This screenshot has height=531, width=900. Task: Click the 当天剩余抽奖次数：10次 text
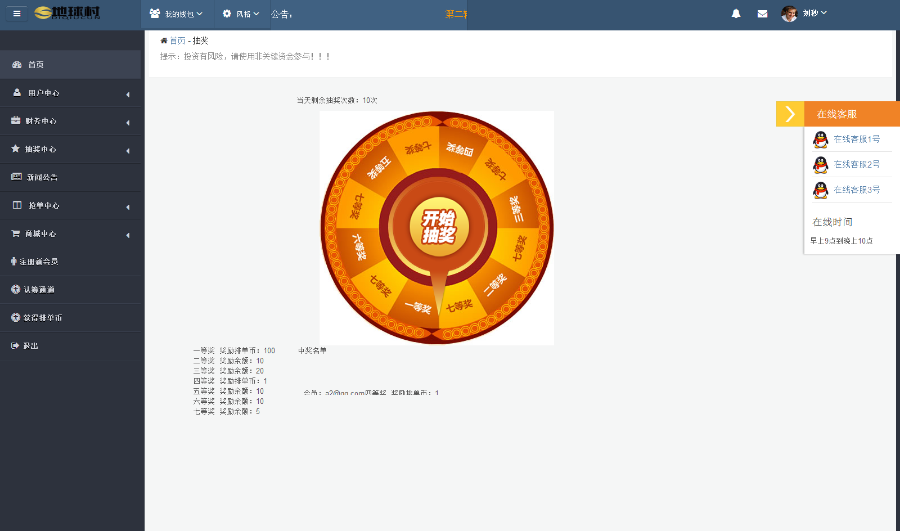[x=337, y=100]
